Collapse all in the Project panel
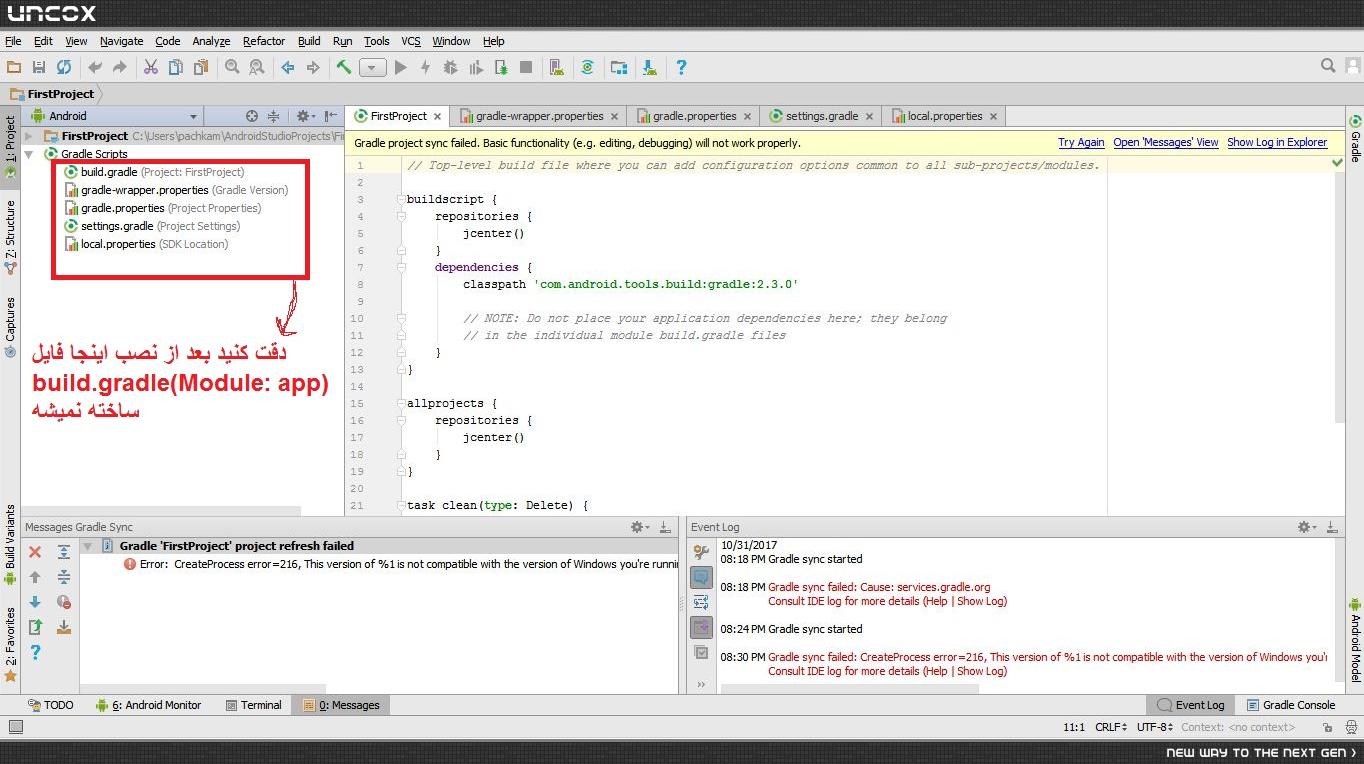 click(x=273, y=116)
